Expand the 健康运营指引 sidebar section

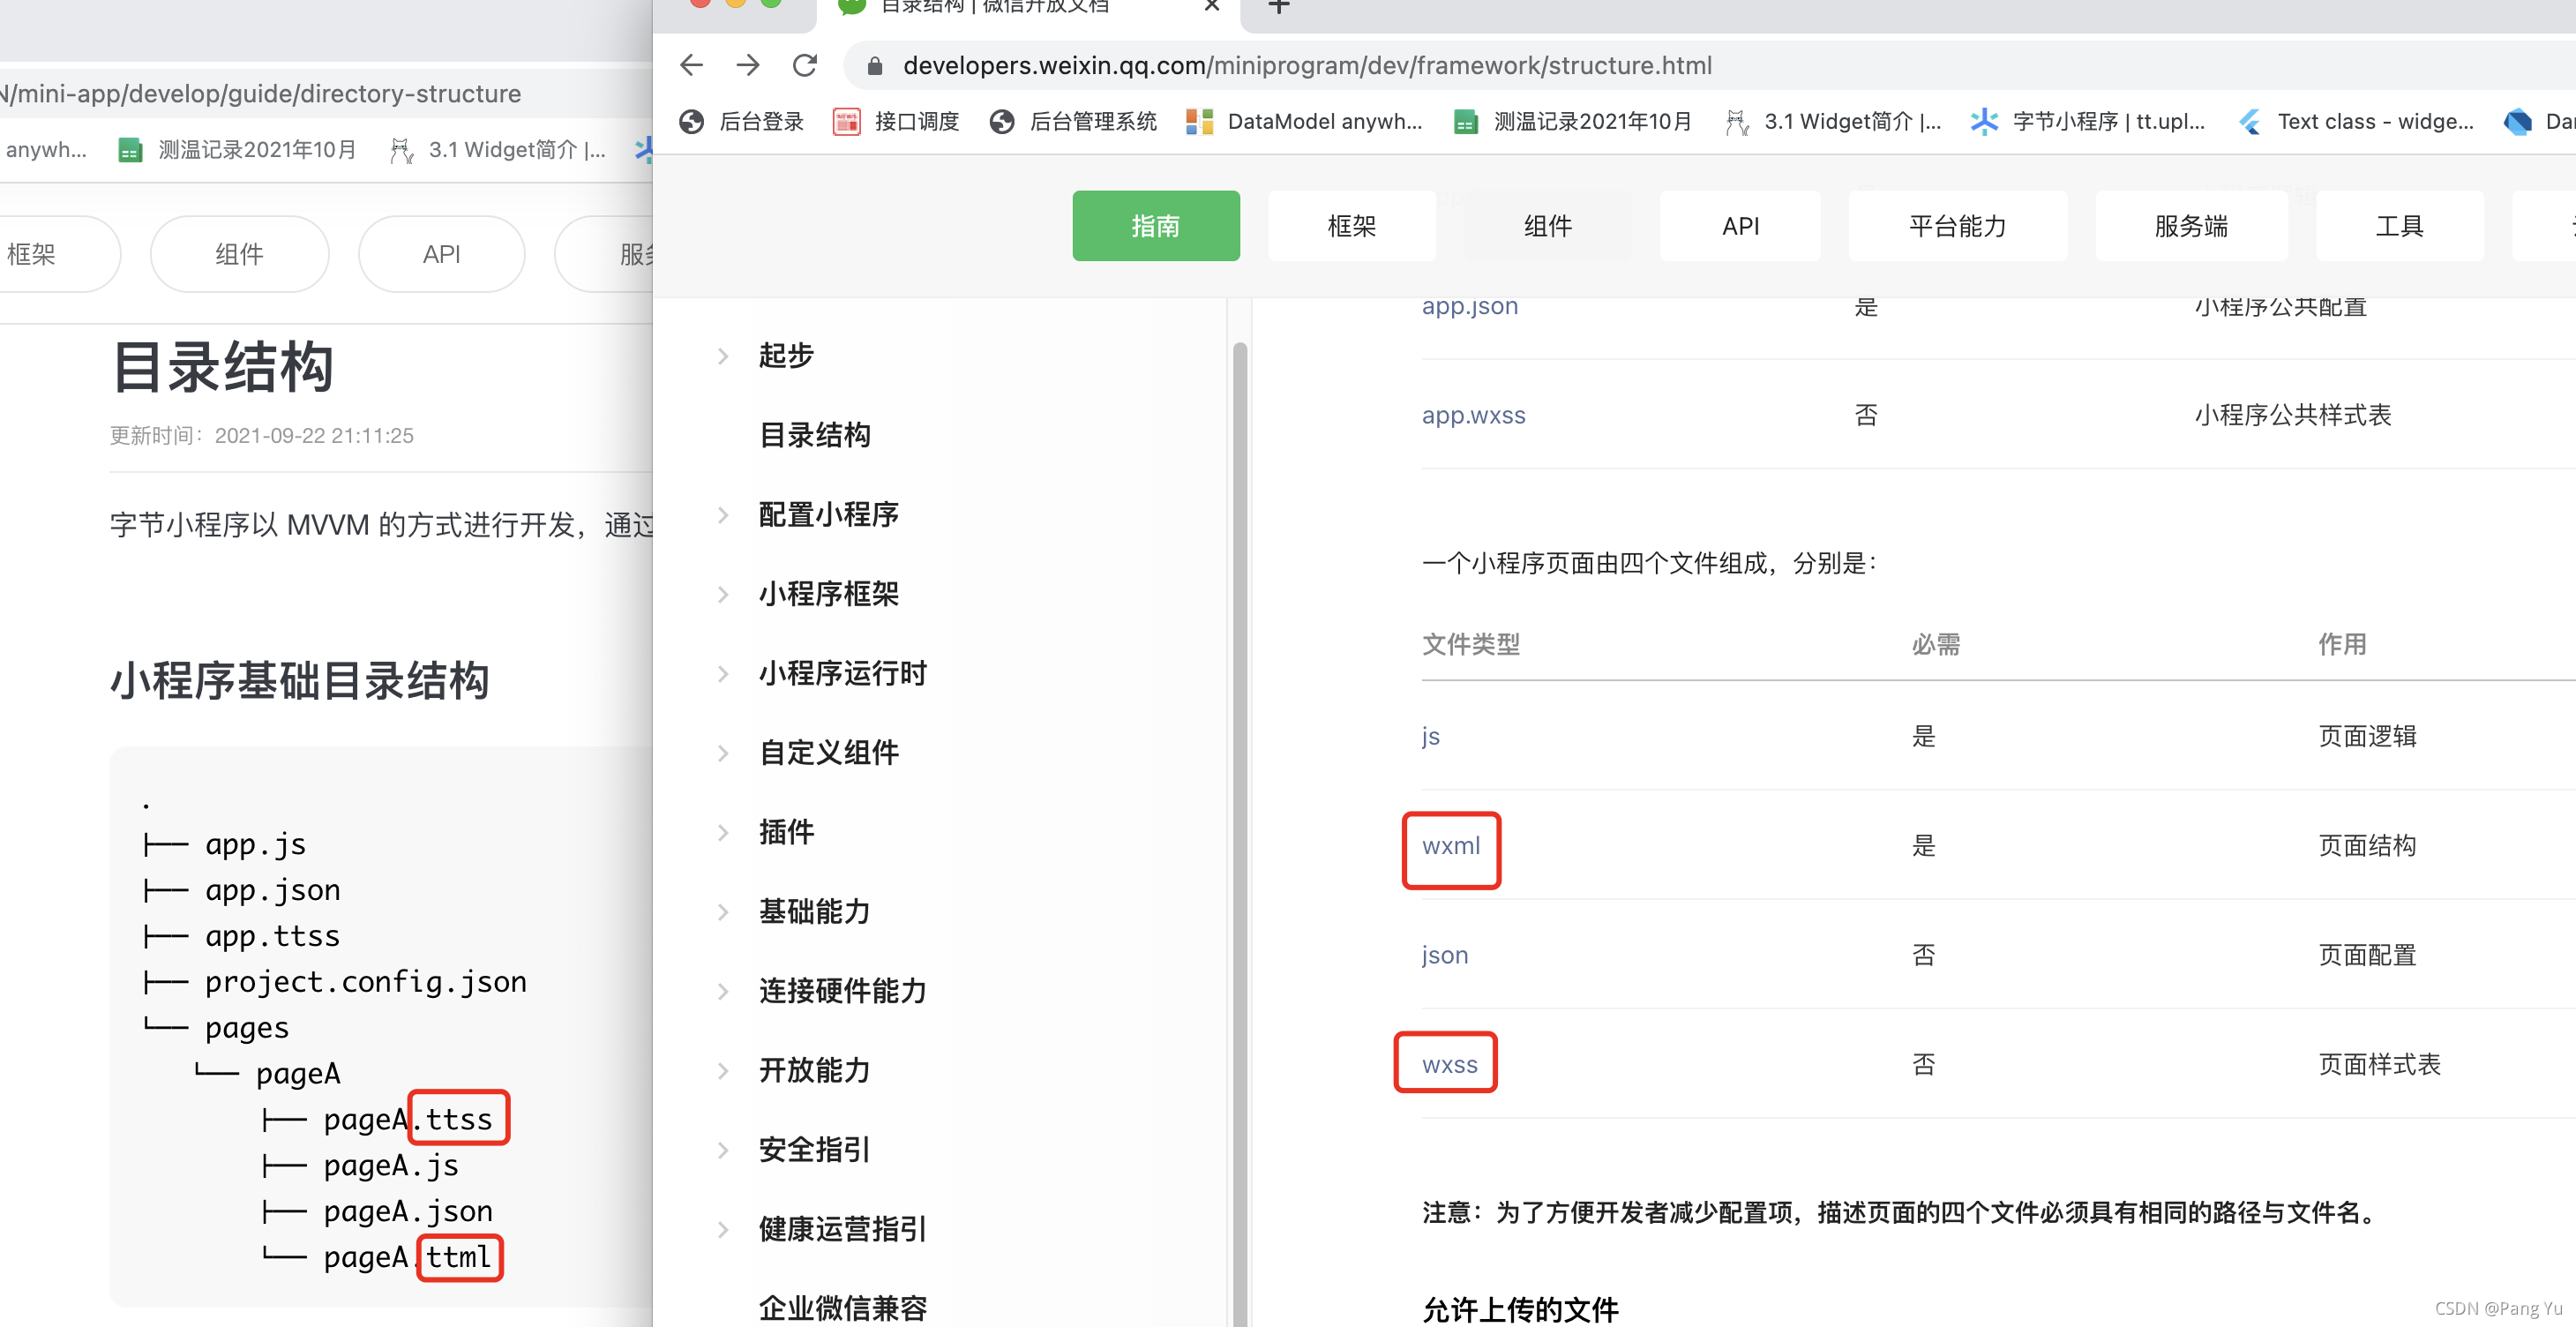coord(722,1229)
